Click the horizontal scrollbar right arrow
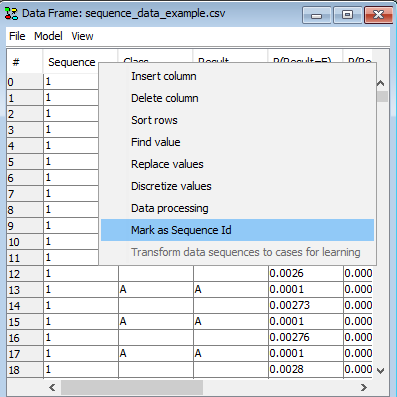Screen dimensions: 397x397 point(364,387)
